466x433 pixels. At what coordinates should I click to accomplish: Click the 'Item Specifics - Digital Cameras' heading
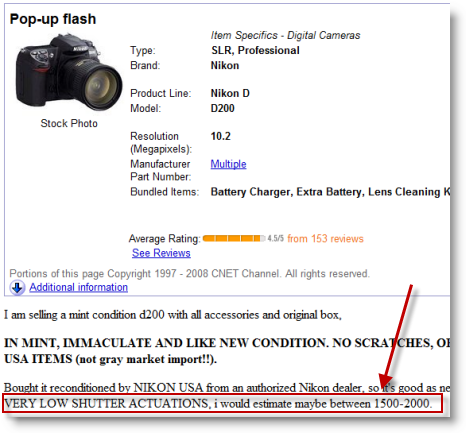pos(285,35)
